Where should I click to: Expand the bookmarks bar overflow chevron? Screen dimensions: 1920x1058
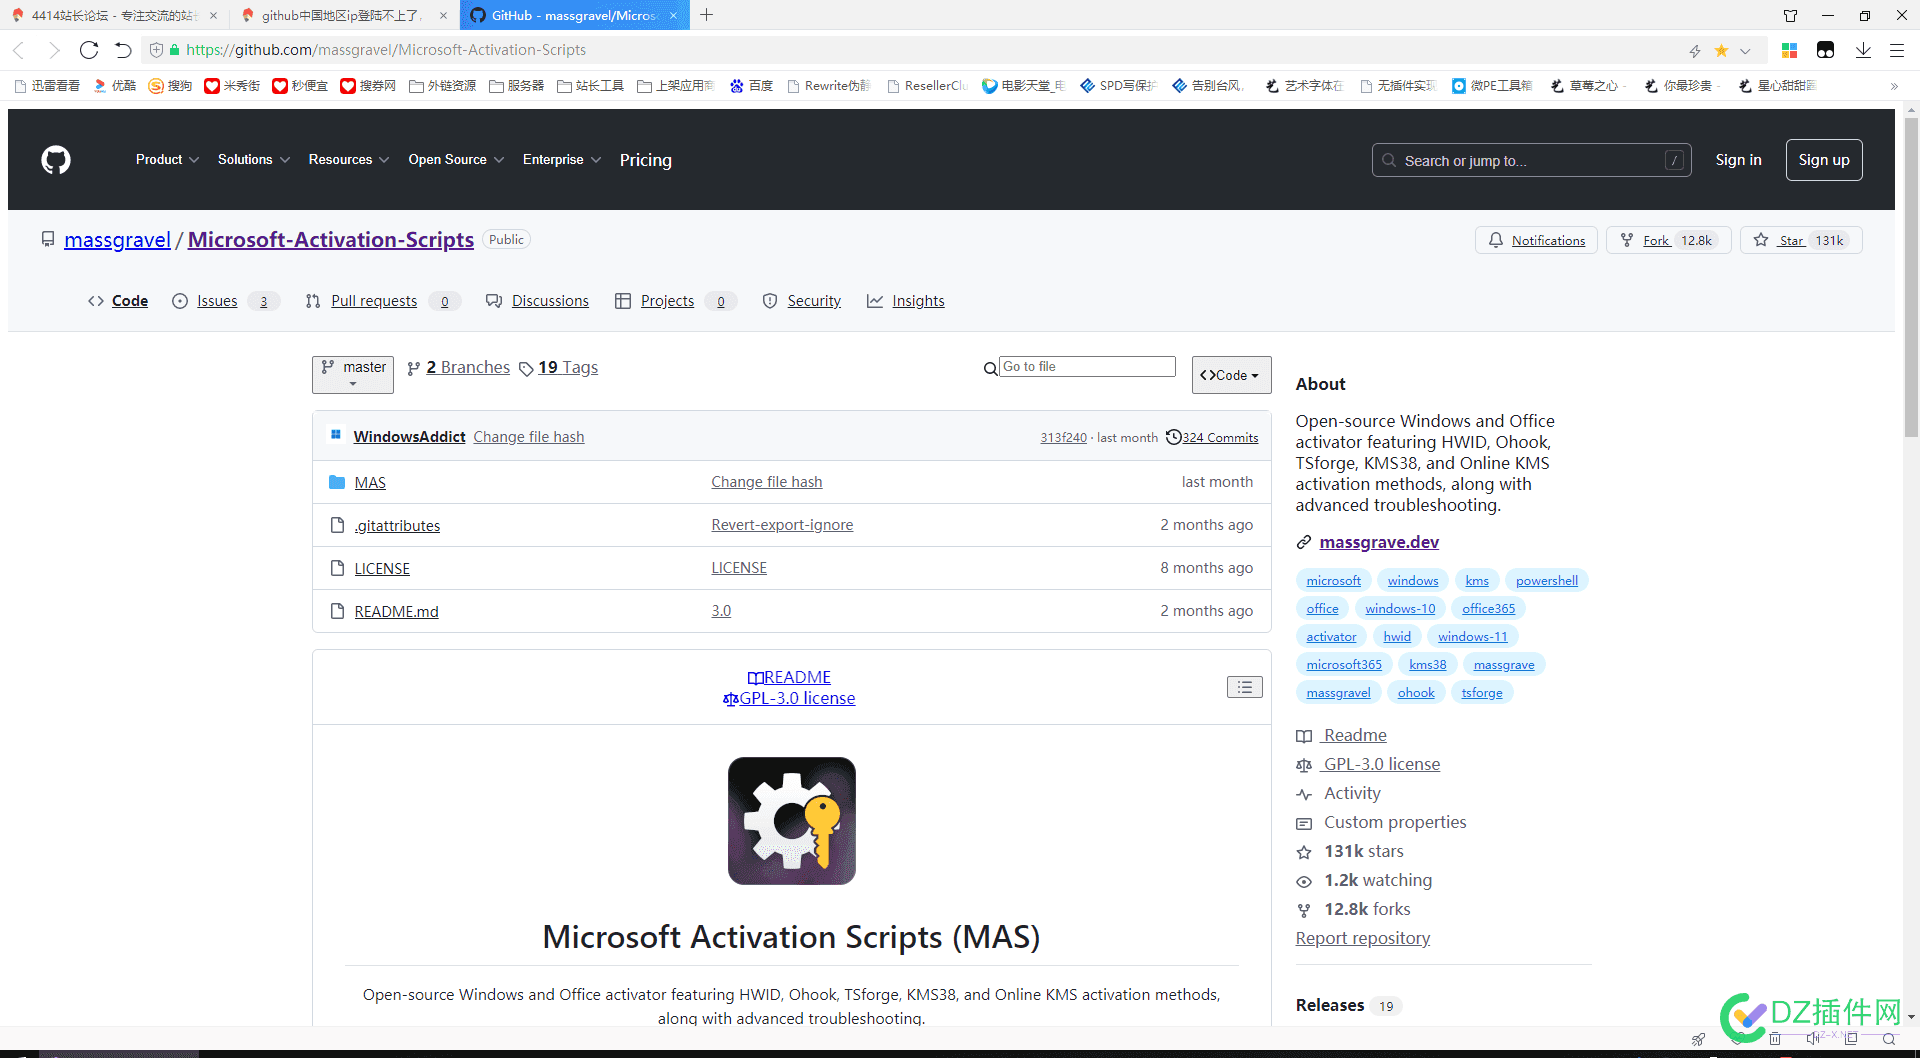[1894, 86]
